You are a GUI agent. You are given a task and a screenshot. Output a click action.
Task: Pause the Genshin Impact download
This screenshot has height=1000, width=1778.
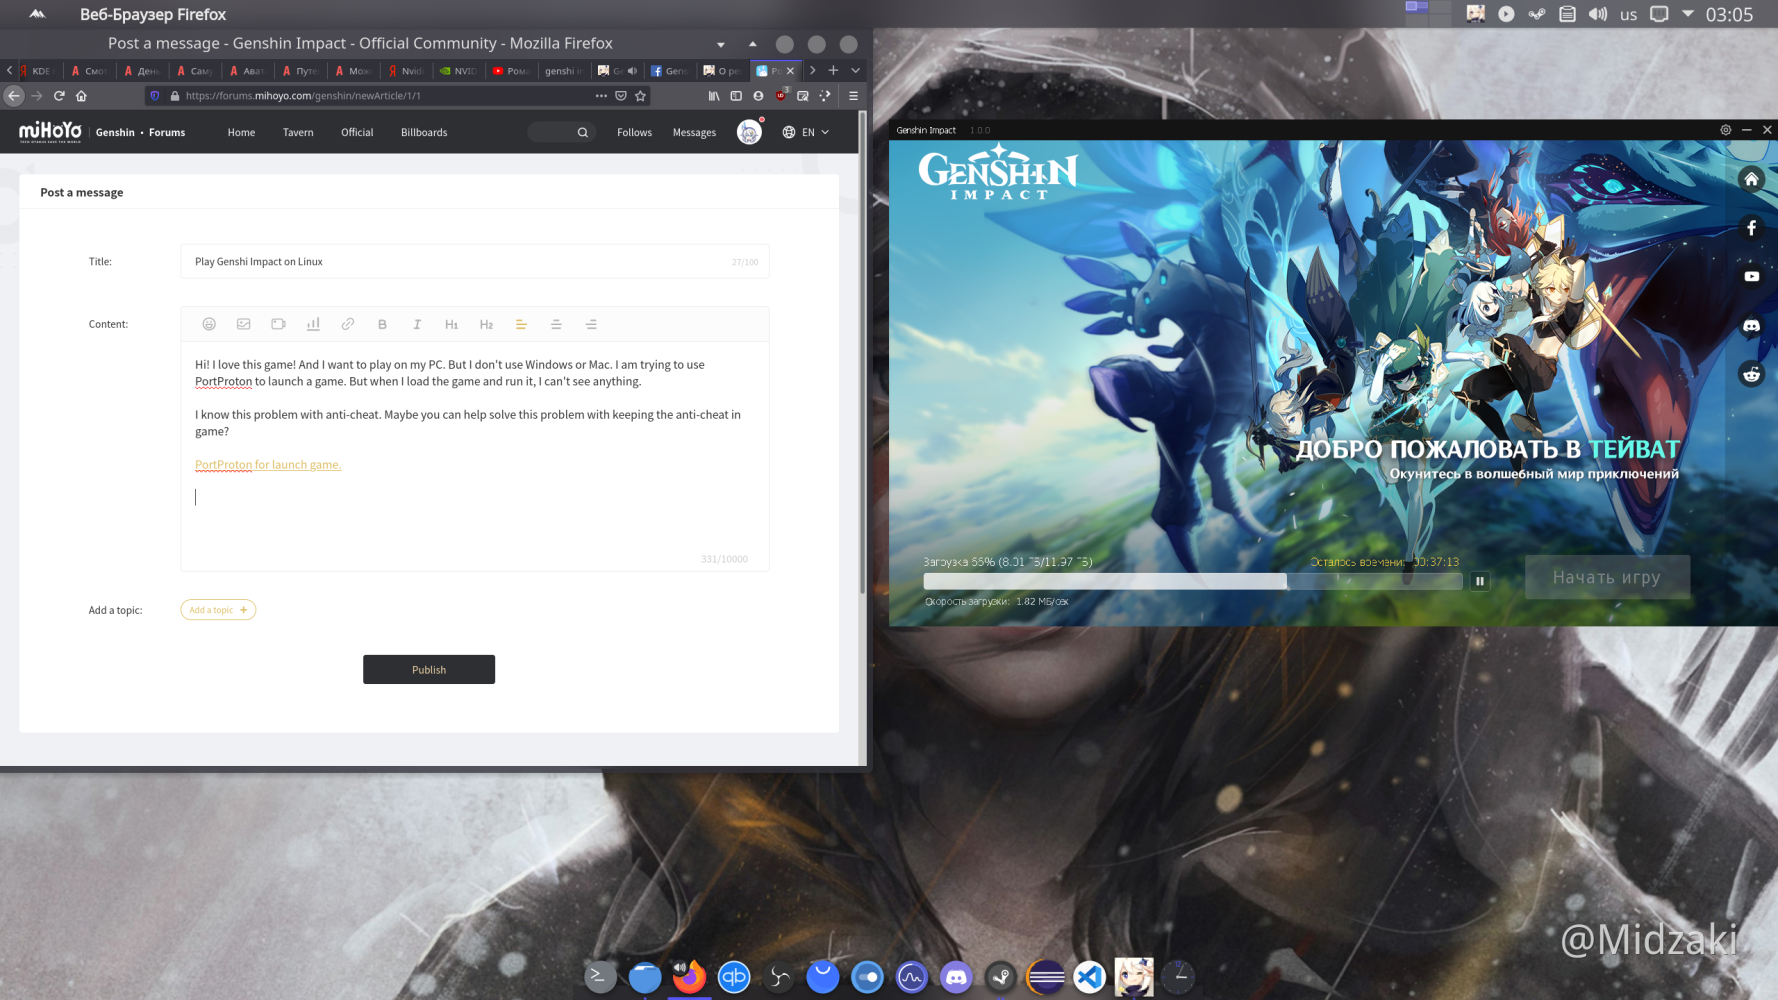(x=1480, y=581)
